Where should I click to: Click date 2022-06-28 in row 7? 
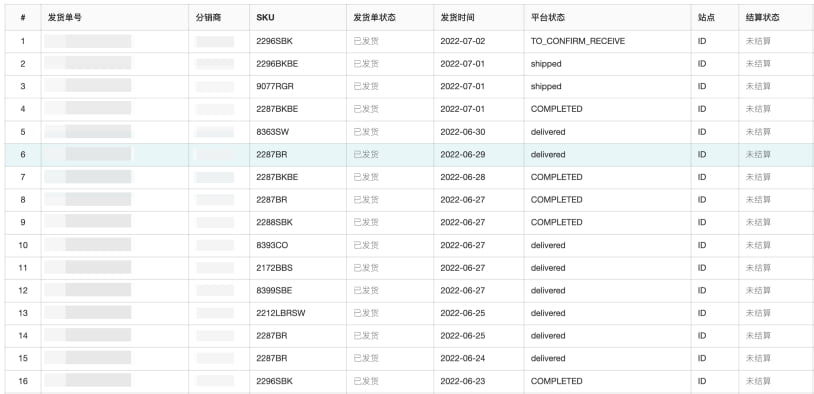pyautogui.click(x=463, y=177)
